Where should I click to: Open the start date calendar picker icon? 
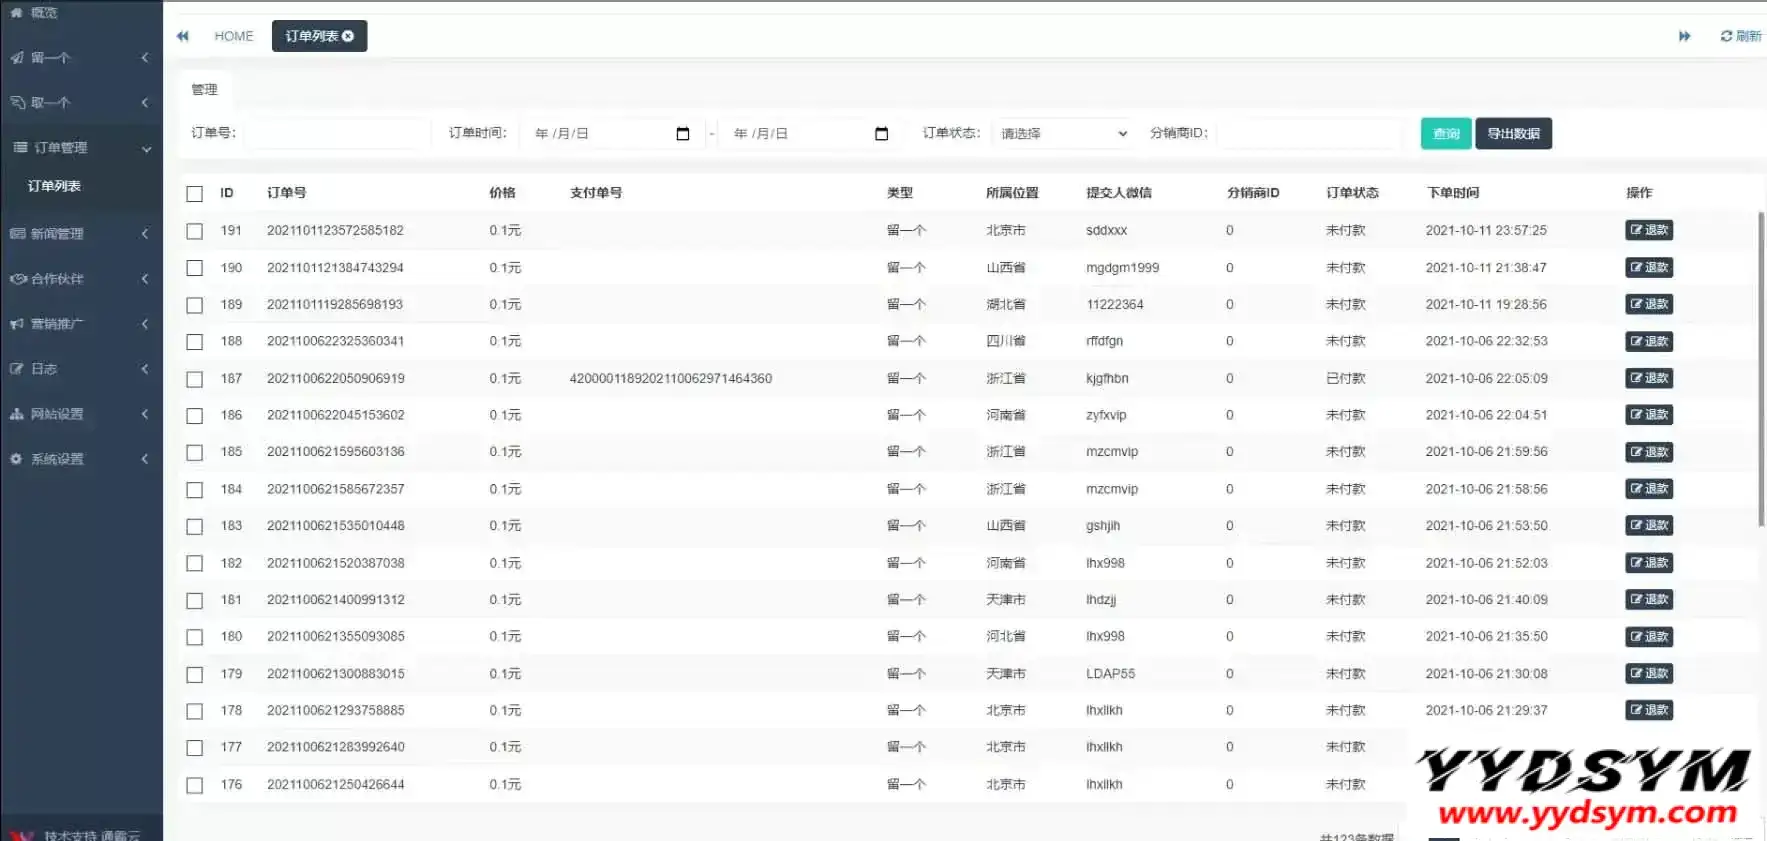pyautogui.click(x=683, y=134)
